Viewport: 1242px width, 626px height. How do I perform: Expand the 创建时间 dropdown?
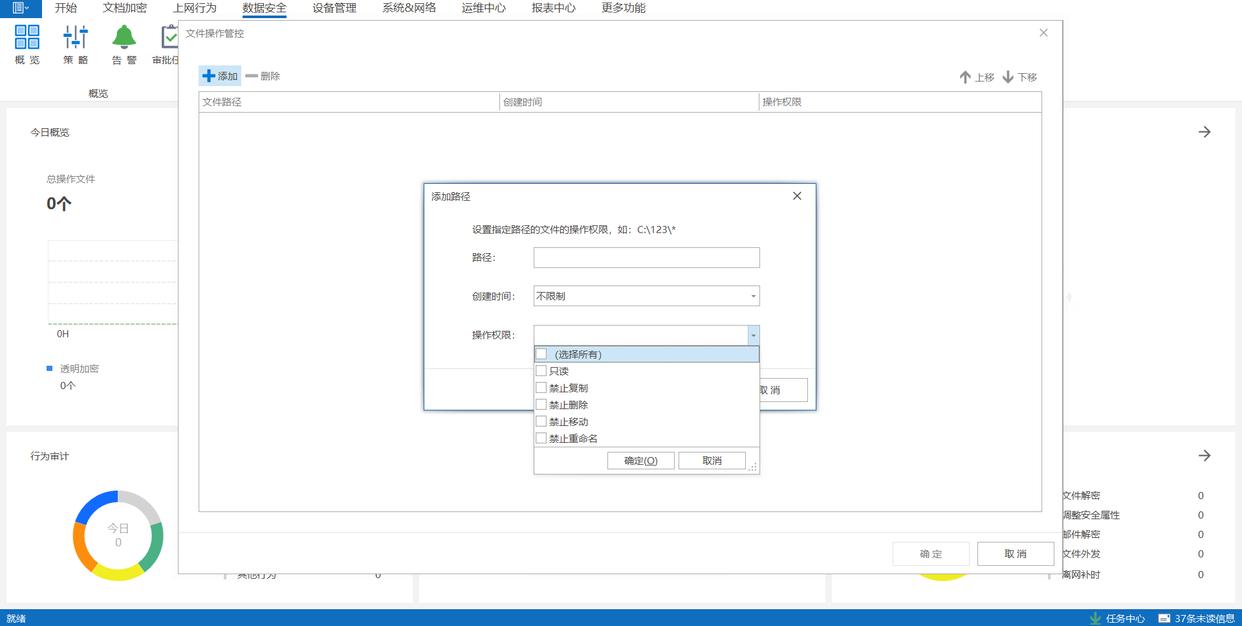pos(753,296)
